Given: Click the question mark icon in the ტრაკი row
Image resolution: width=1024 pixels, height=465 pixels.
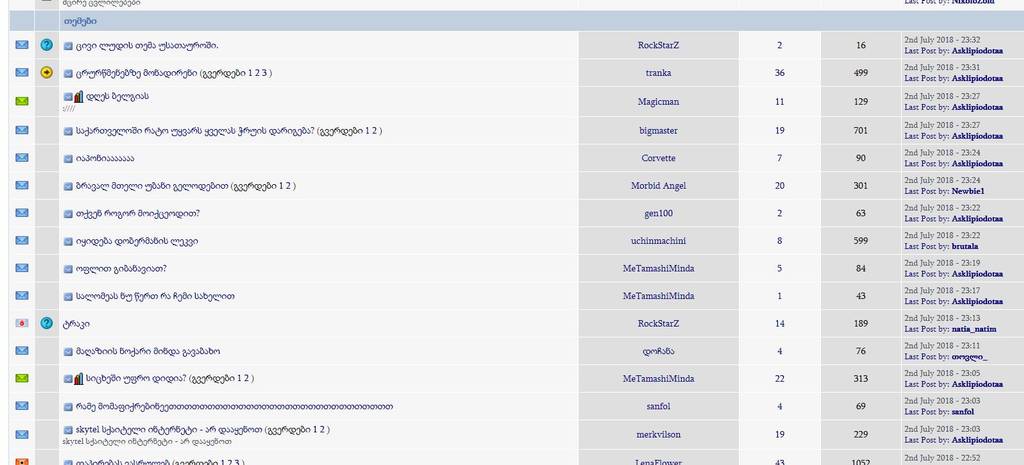Looking at the screenshot, I should pyautogui.click(x=46, y=323).
